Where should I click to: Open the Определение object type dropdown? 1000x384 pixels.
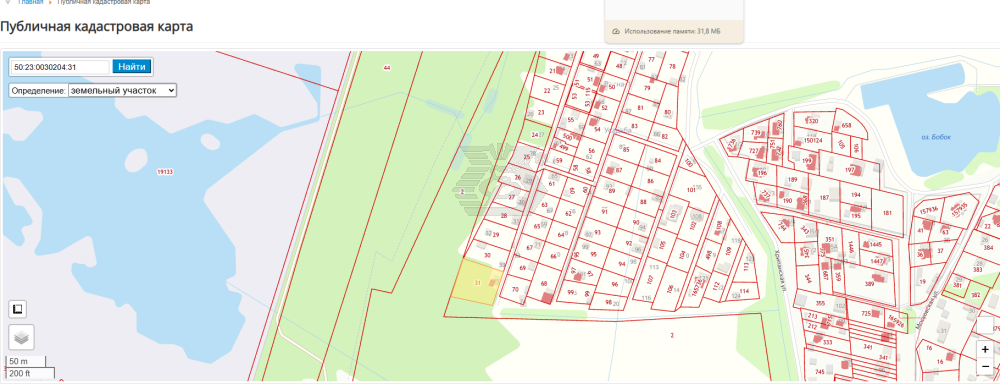click(122, 91)
